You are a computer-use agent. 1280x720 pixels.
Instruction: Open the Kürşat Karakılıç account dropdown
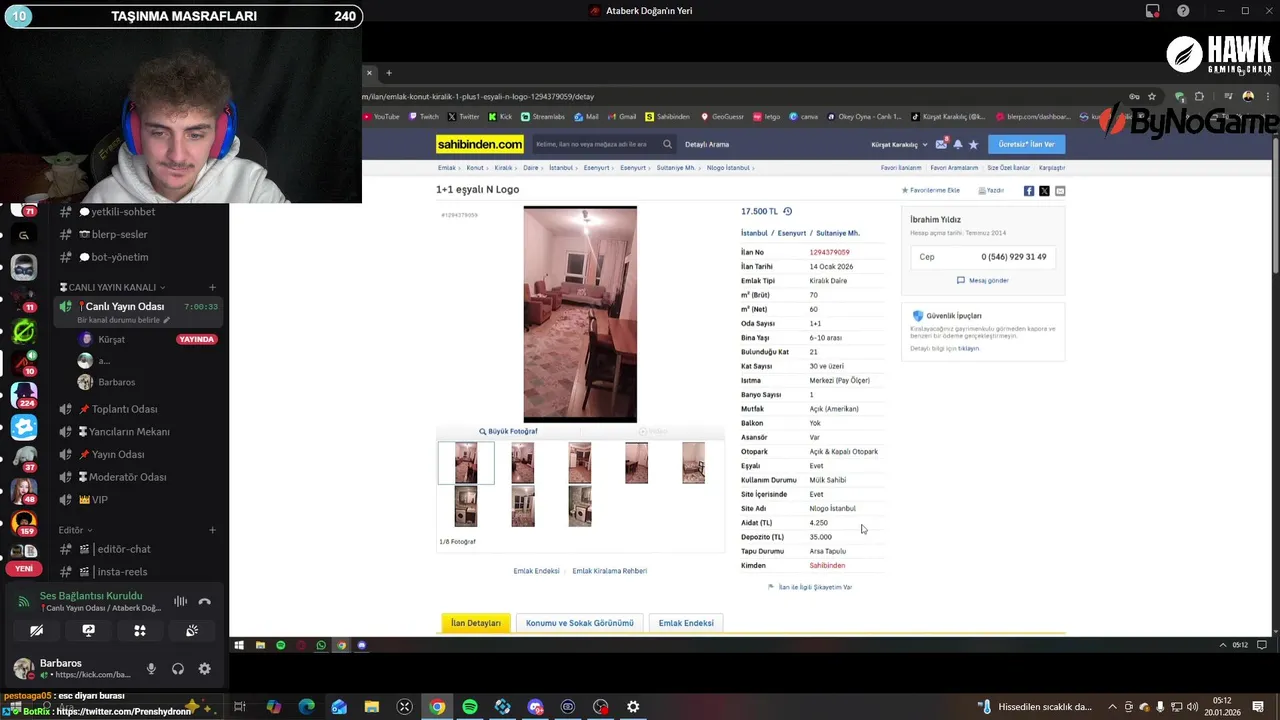899,144
